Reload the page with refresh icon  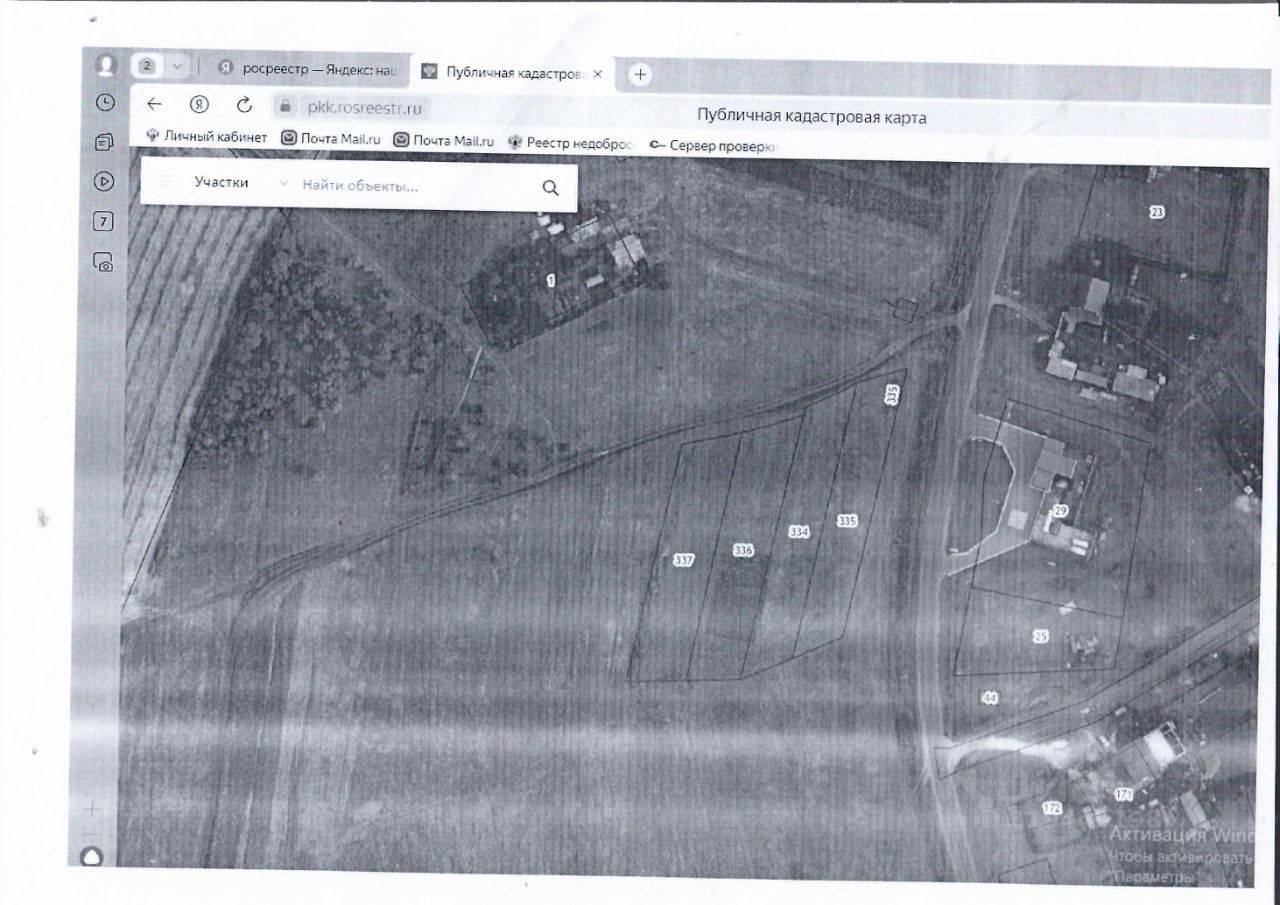click(244, 105)
